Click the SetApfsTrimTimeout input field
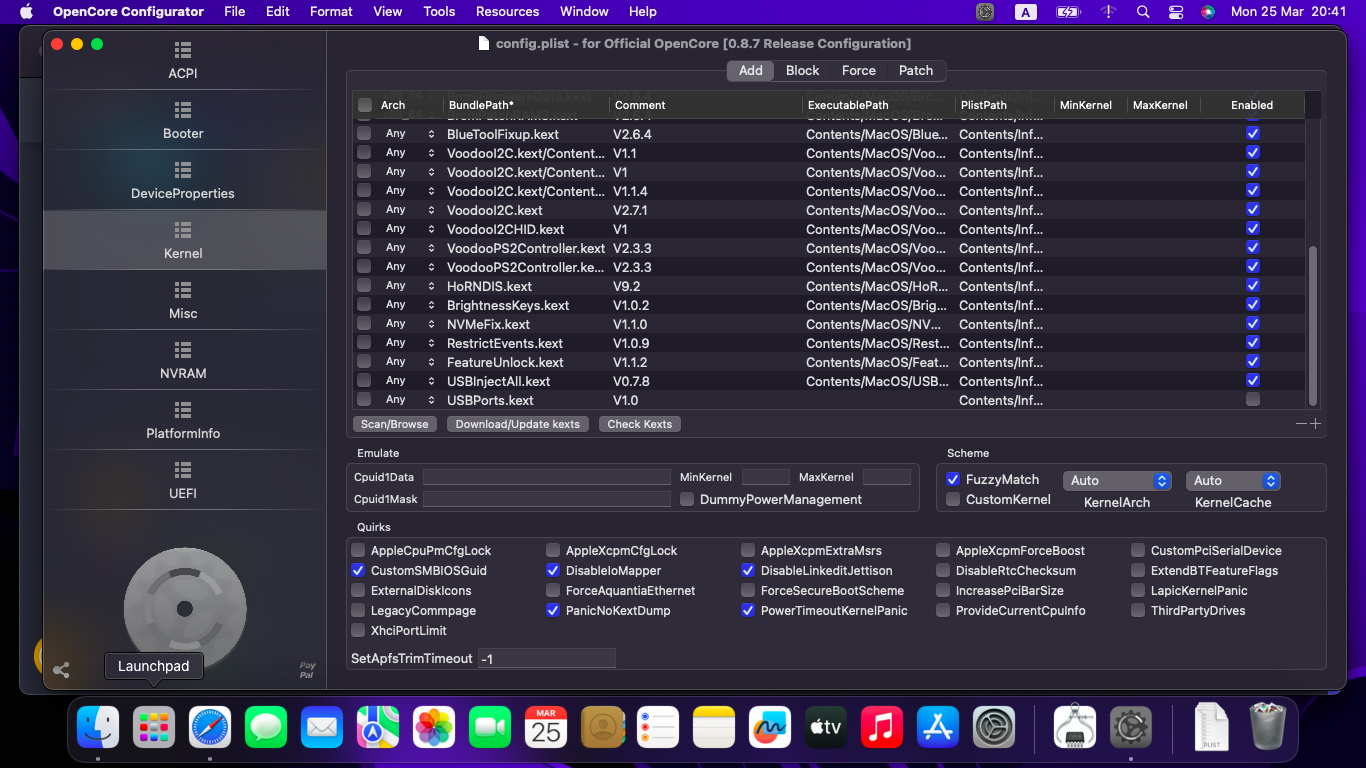Image resolution: width=1366 pixels, height=768 pixels. pos(546,659)
